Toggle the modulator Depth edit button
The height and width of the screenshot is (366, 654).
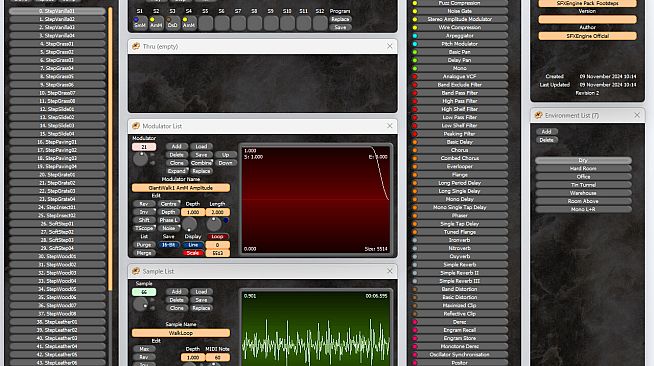tap(169, 212)
